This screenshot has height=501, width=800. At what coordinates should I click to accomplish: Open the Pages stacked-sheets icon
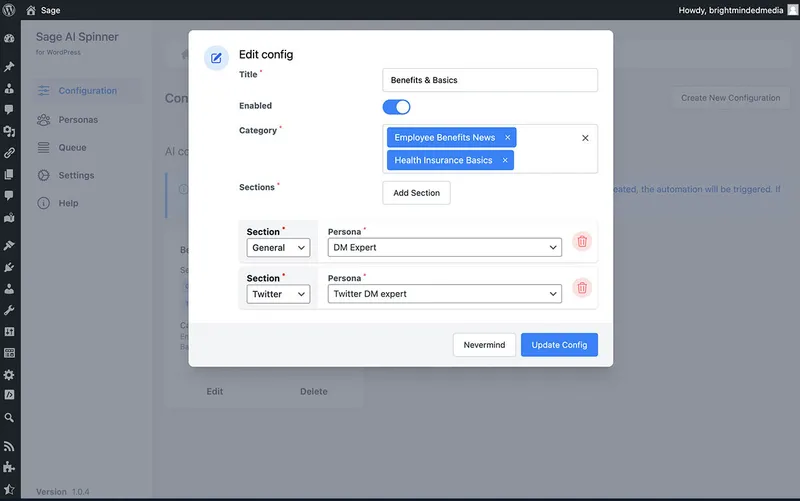click(x=9, y=174)
